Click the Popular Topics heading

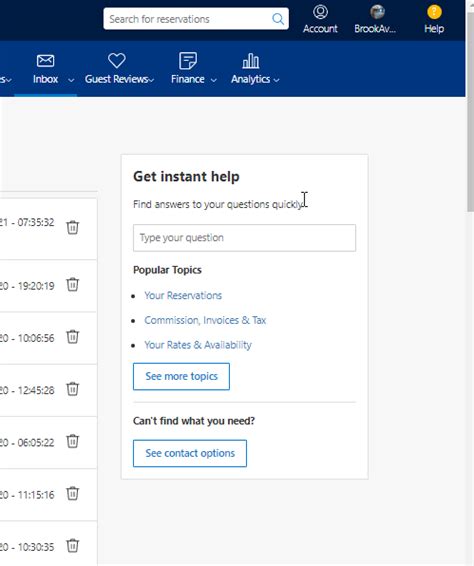pyautogui.click(x=167, y=270)
